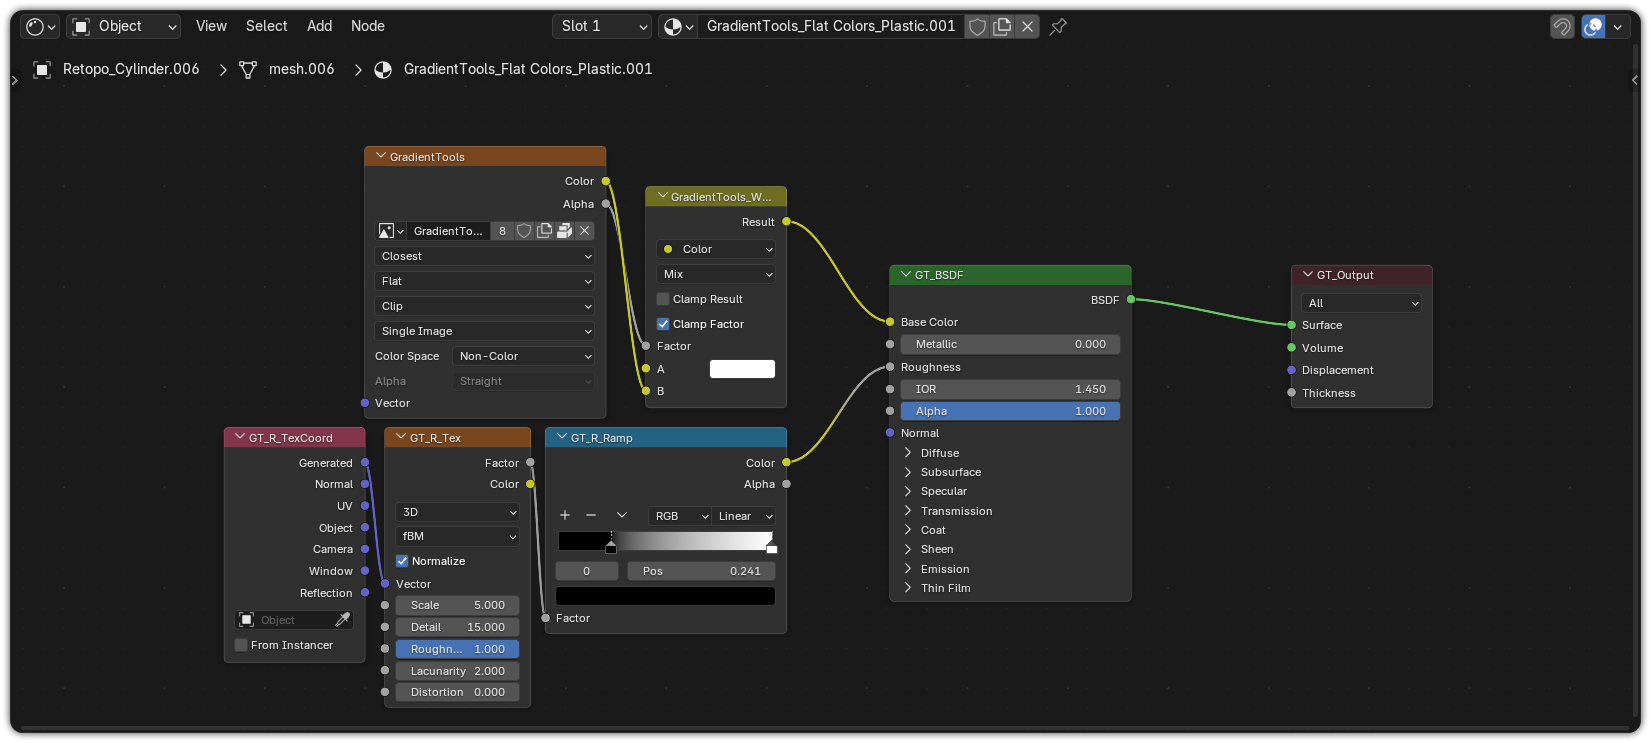Open the color ramp tools chevron menu
The image size is (1651, 743).
[x=622, y=515]
